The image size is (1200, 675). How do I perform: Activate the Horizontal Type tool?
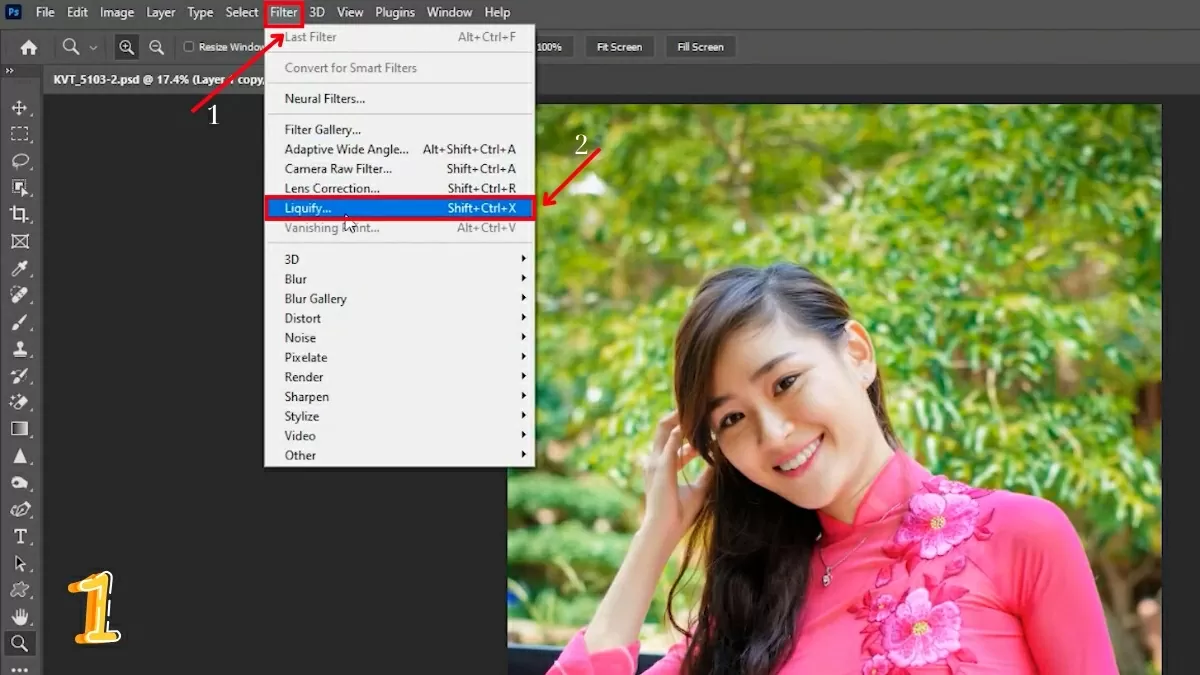pos(19,537)
